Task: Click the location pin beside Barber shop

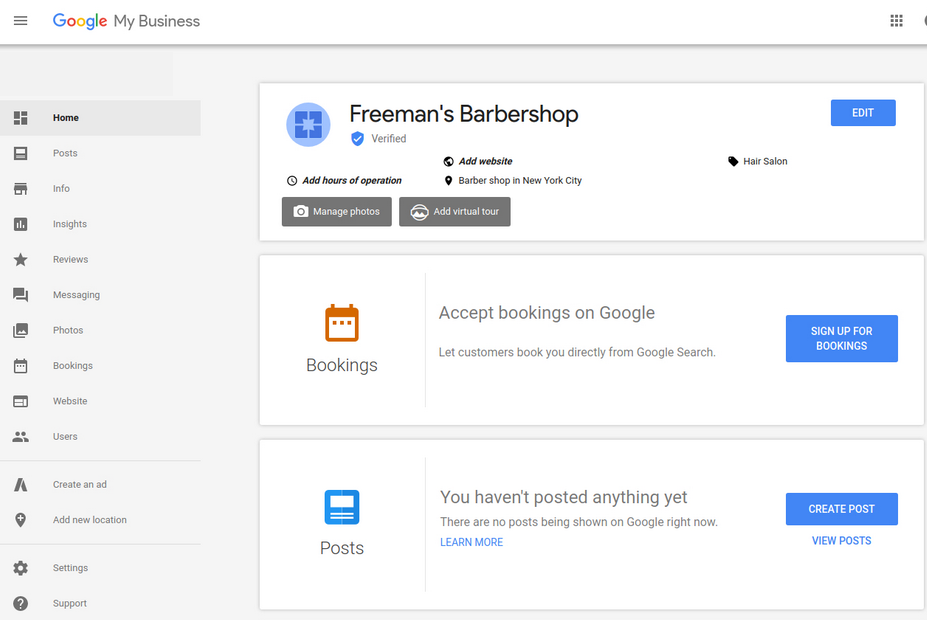Action: click(449, 181)
